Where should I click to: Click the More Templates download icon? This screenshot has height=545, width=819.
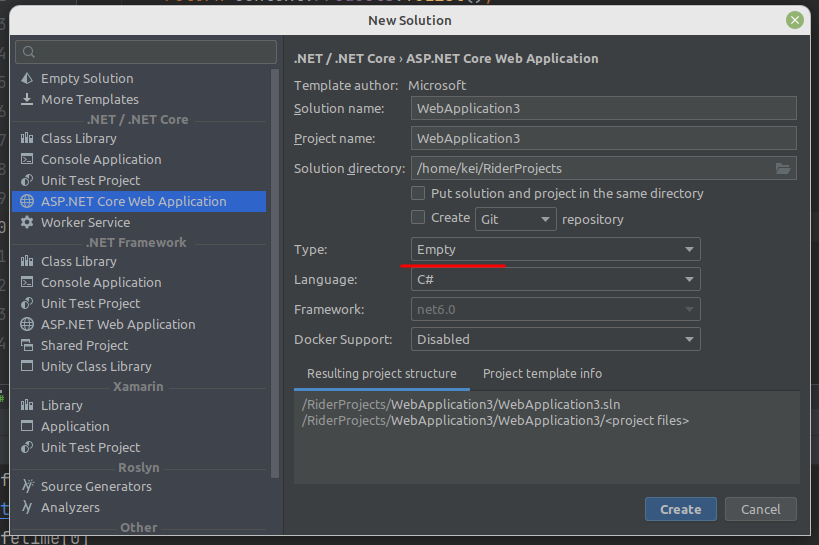pos(27,99)
